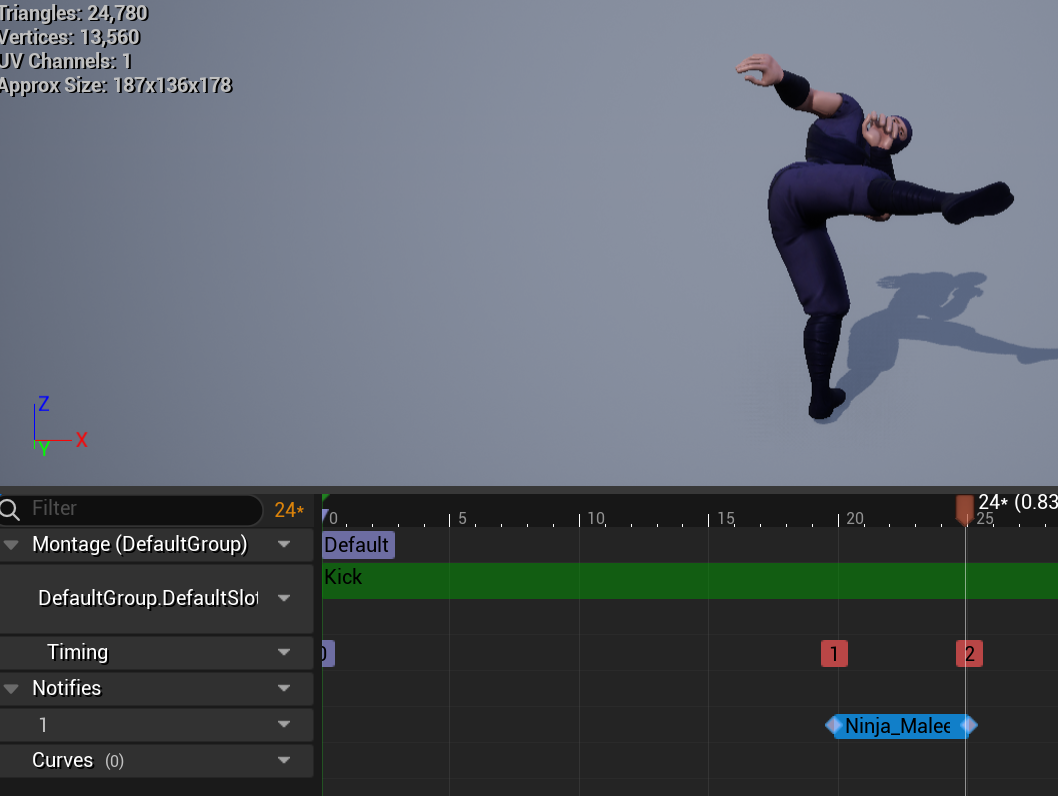Open notify track 1 dropdown arrow

coord(284,725)
